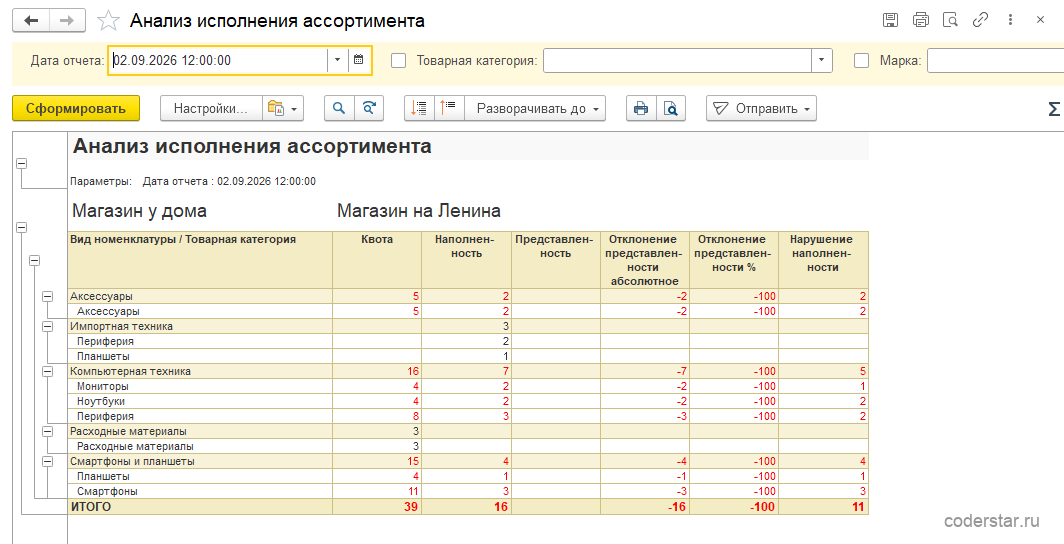1064x544 pixels.
Task: Click into the Дата отчета field
Action: pyautogui.click(x=218, y=60)
